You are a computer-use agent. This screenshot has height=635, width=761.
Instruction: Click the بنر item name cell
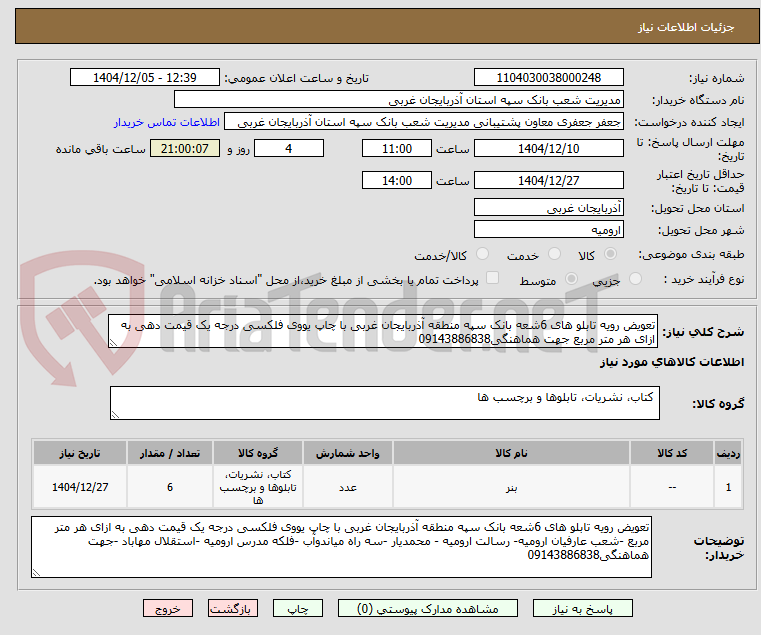click(x=511, y=487)
